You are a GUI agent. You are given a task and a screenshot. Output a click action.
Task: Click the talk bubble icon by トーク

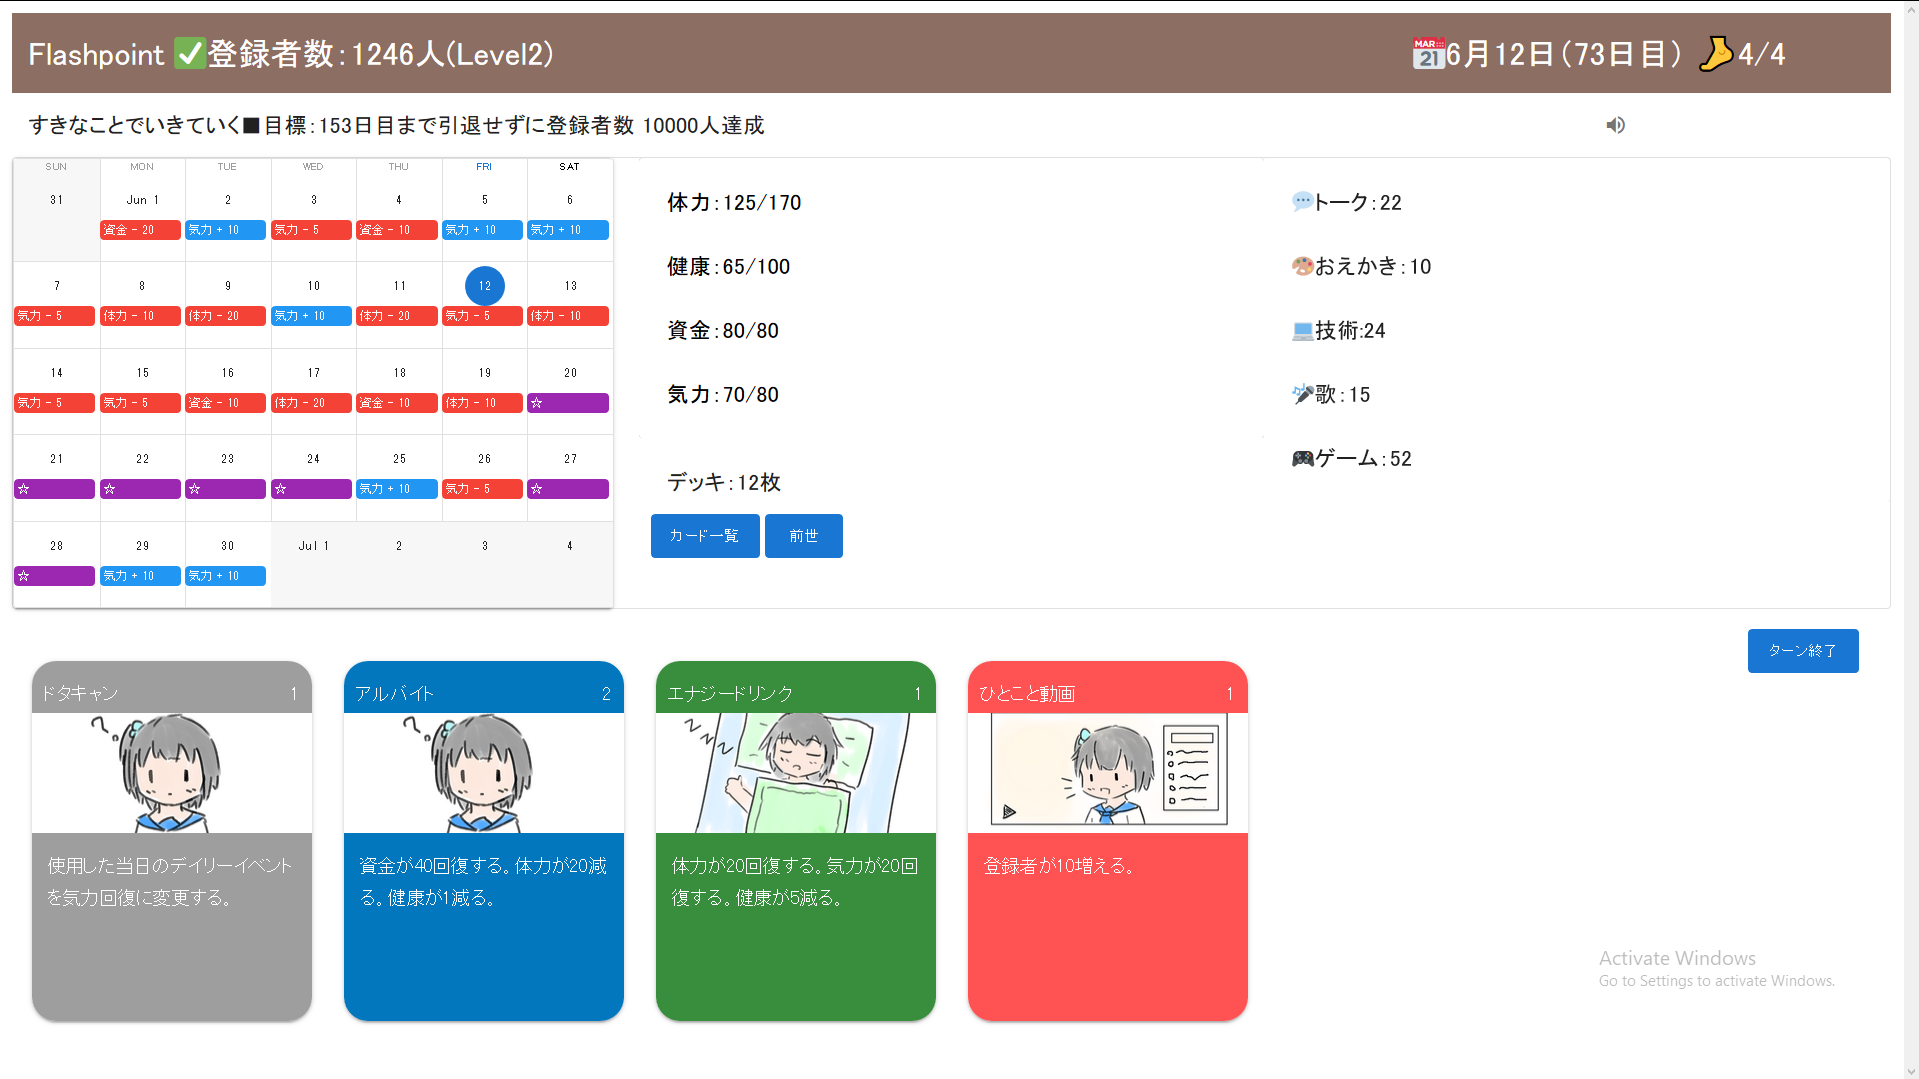[x=1301, y=202]
